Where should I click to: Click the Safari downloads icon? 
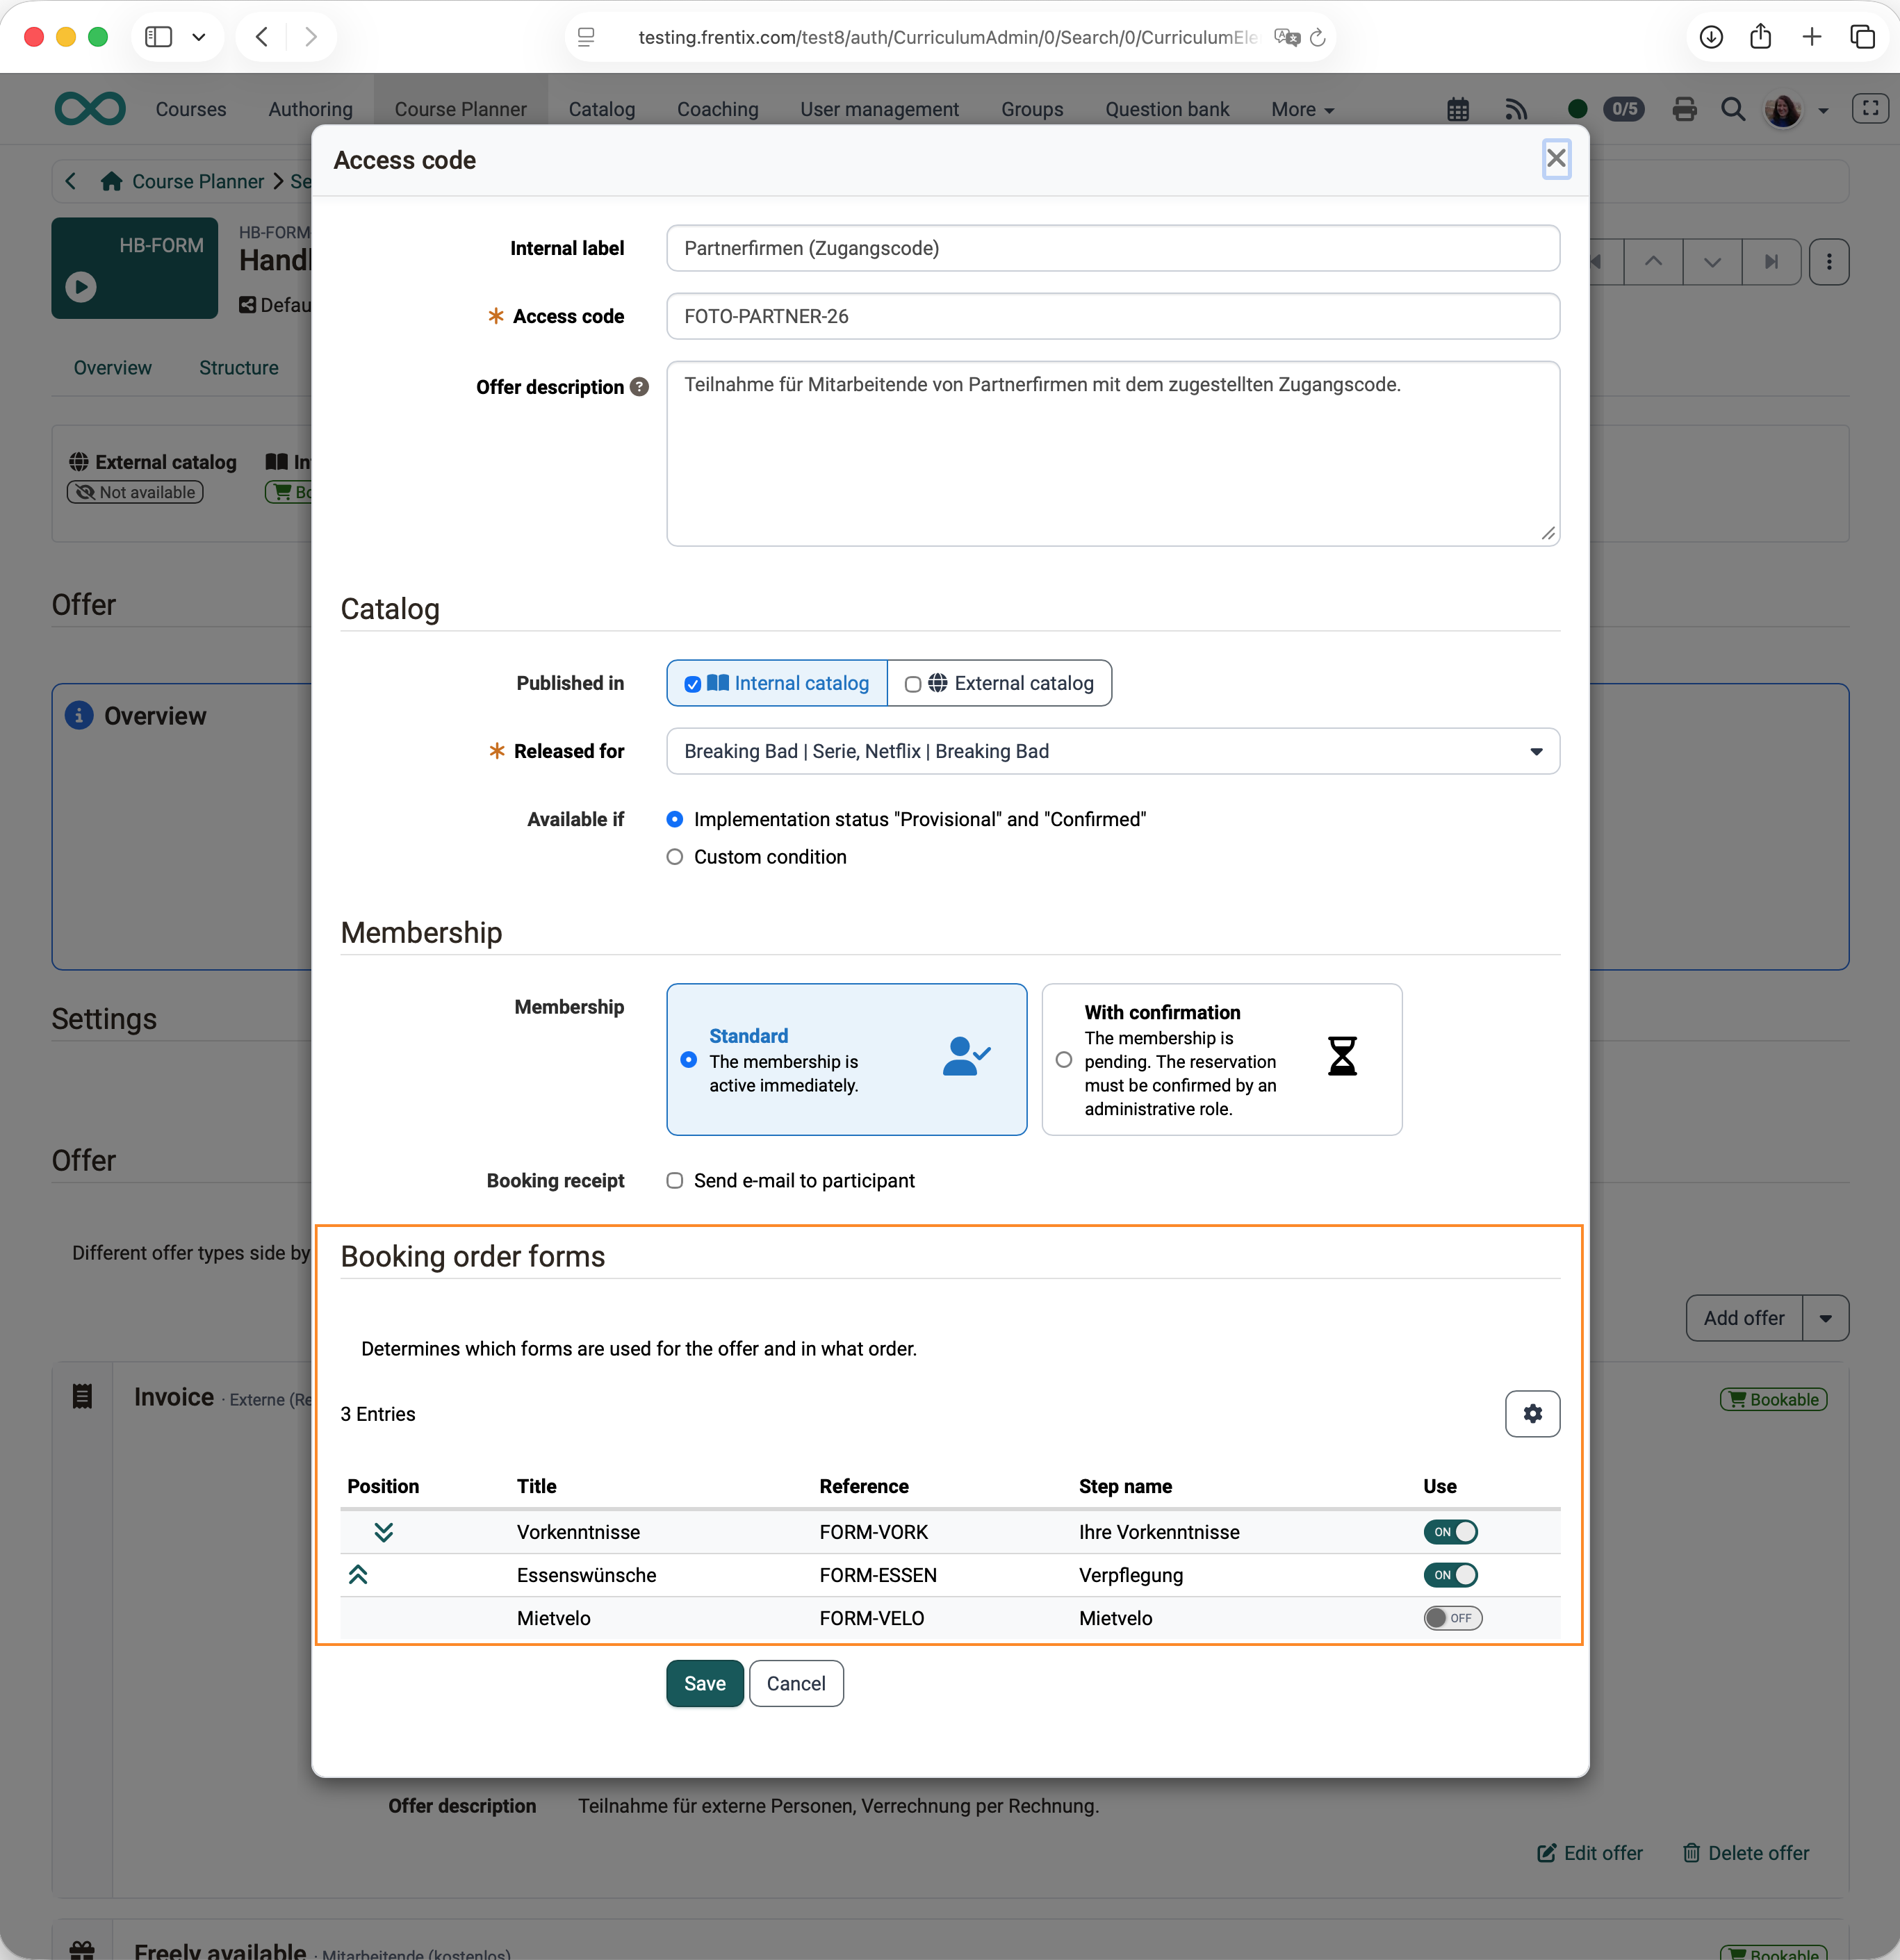(1711, 37)
